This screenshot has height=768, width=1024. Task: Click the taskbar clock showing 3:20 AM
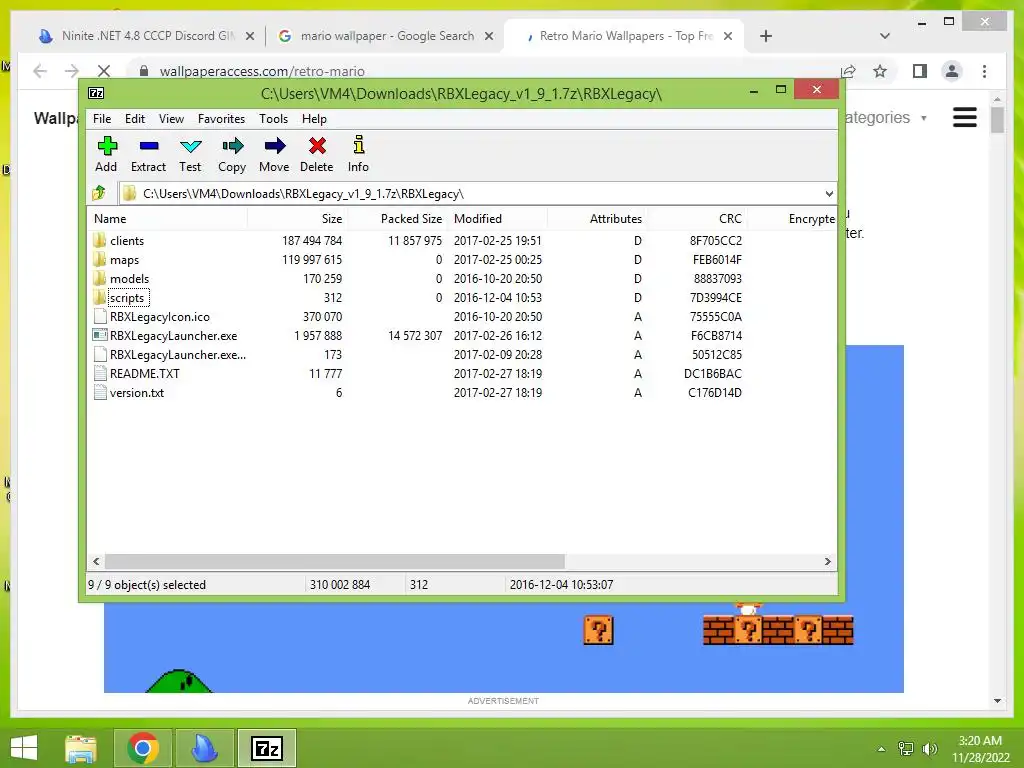[x=980, y=749]
